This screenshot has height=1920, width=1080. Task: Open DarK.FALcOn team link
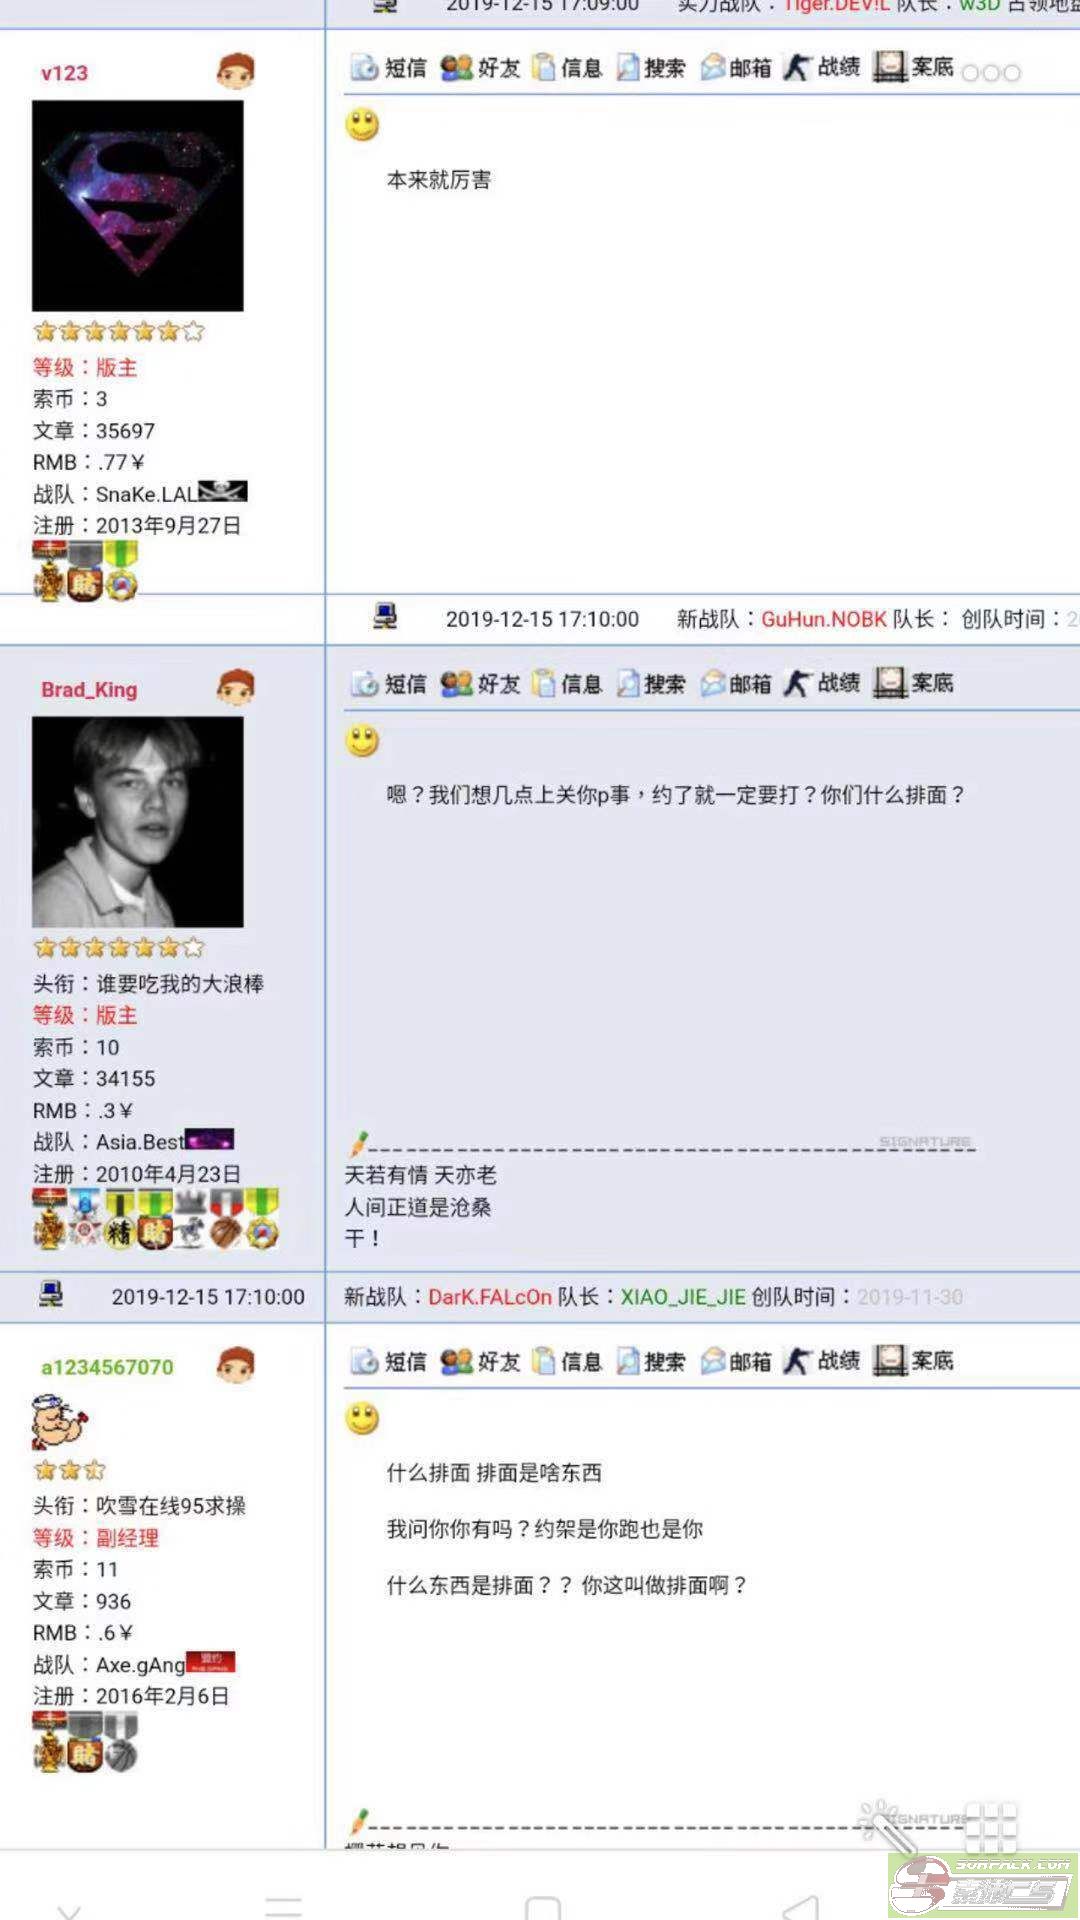pos(490,1297)
